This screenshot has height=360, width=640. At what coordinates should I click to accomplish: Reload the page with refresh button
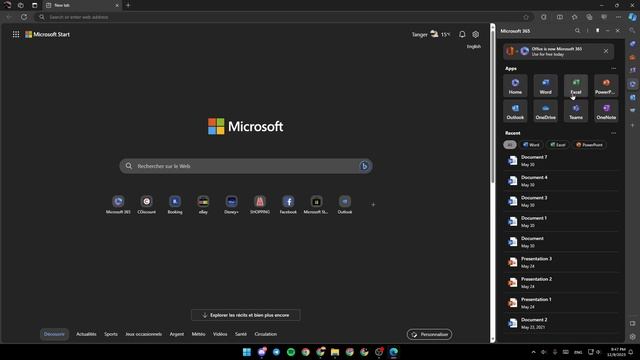click(x=24, y=17)
